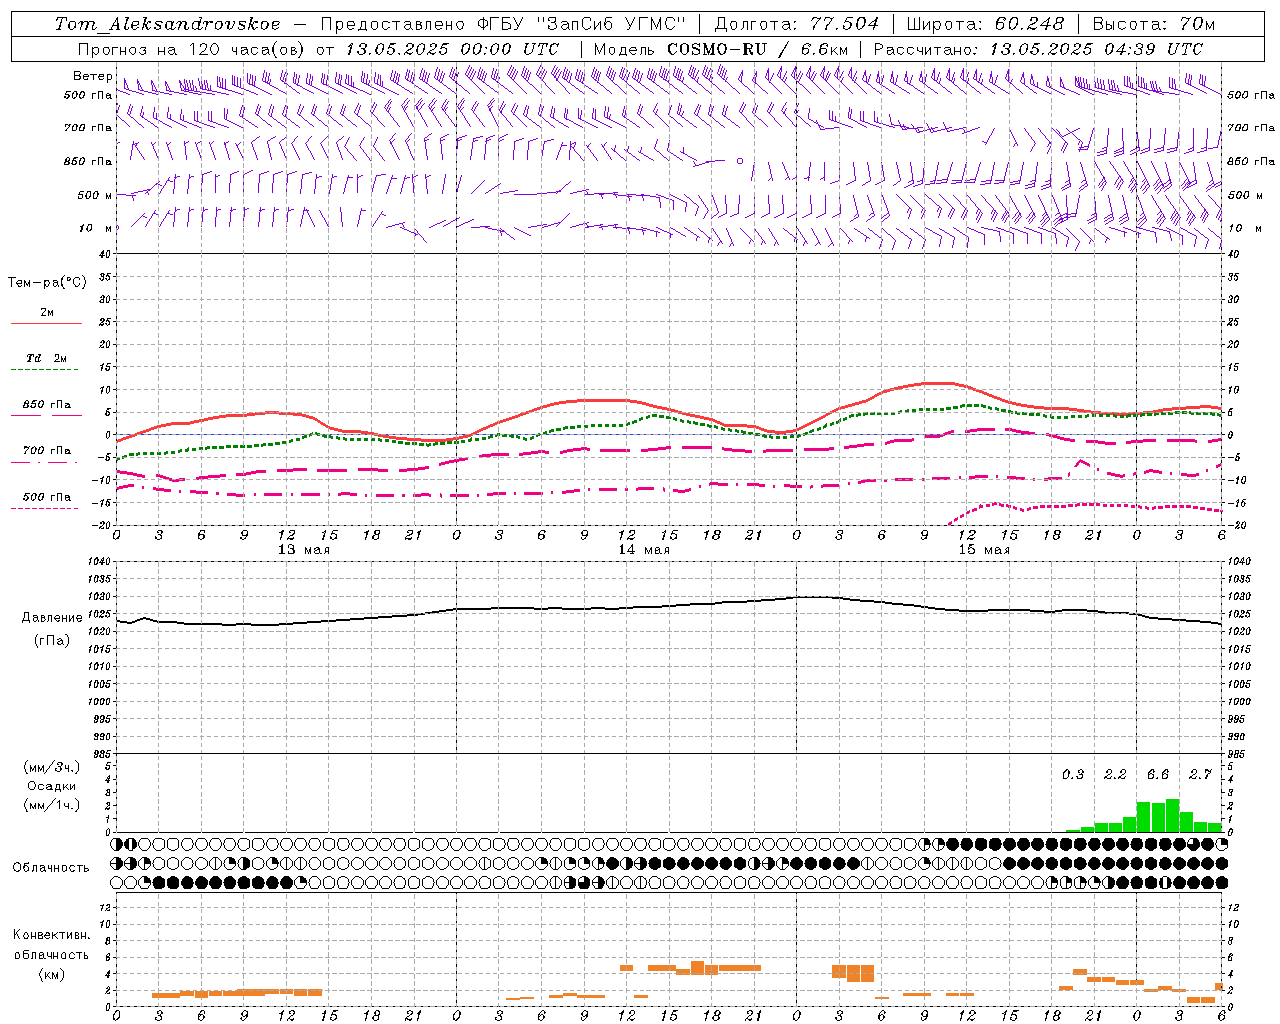
Task: Click the "Td 2м" legend label
Action: point(46,358)
